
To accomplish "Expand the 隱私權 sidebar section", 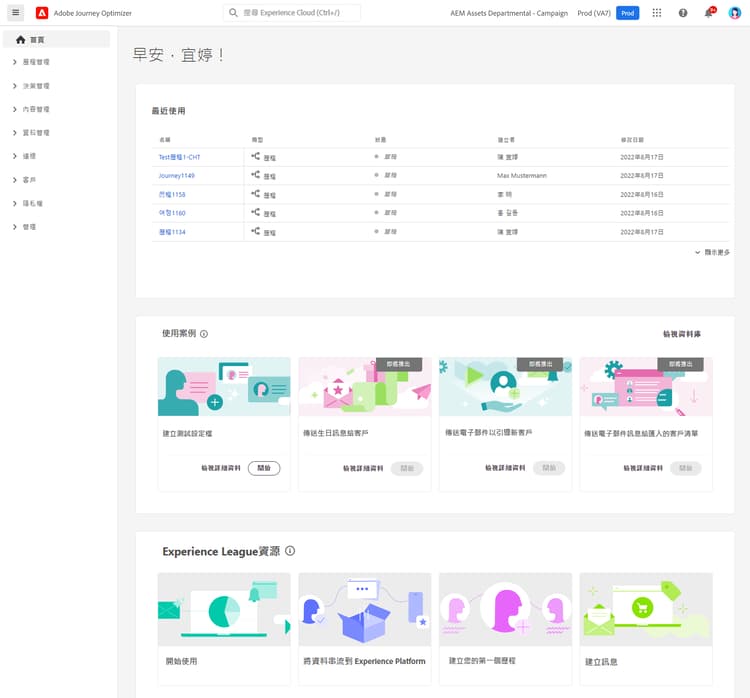I will point(15,204).
